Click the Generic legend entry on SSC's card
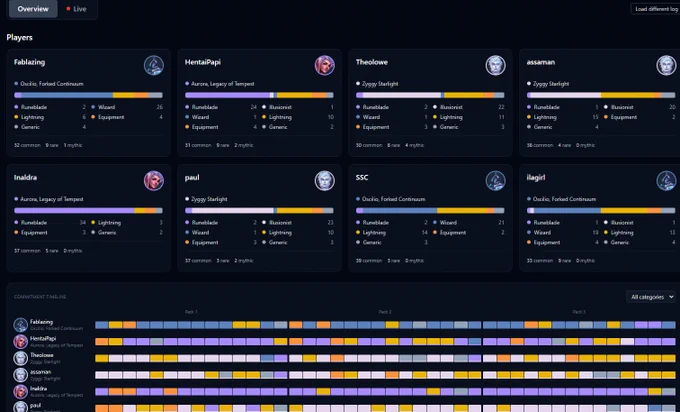Screen dimensions: 680x412 coord(392,242)
